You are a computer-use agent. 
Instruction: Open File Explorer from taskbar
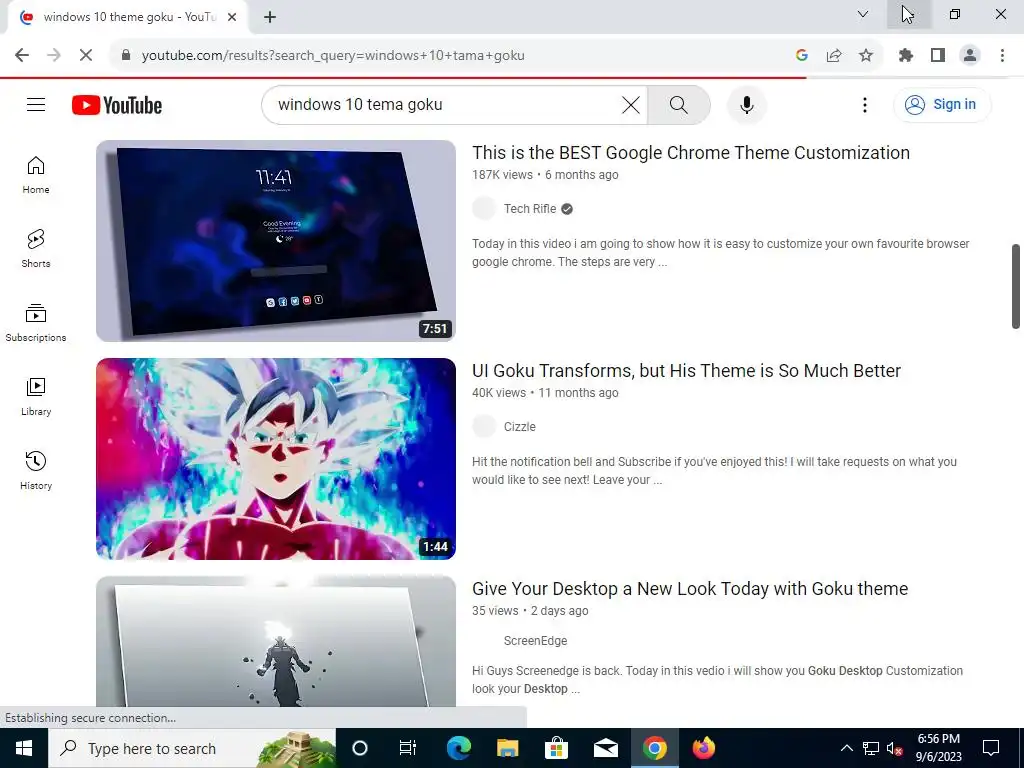tap(507, 748)
